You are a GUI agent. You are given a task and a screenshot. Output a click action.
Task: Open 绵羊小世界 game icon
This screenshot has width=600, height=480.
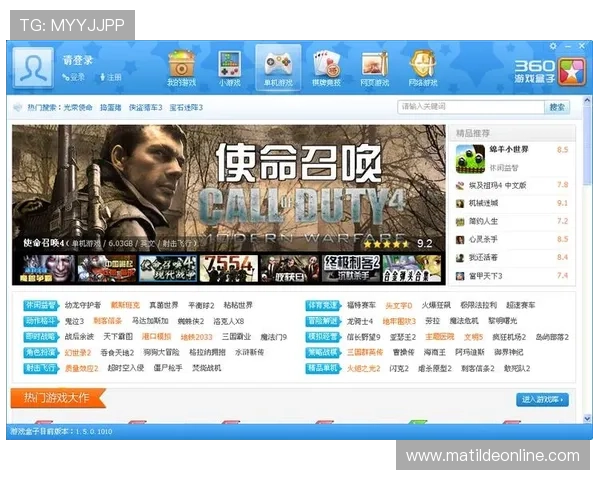click(x=470, y=159)
